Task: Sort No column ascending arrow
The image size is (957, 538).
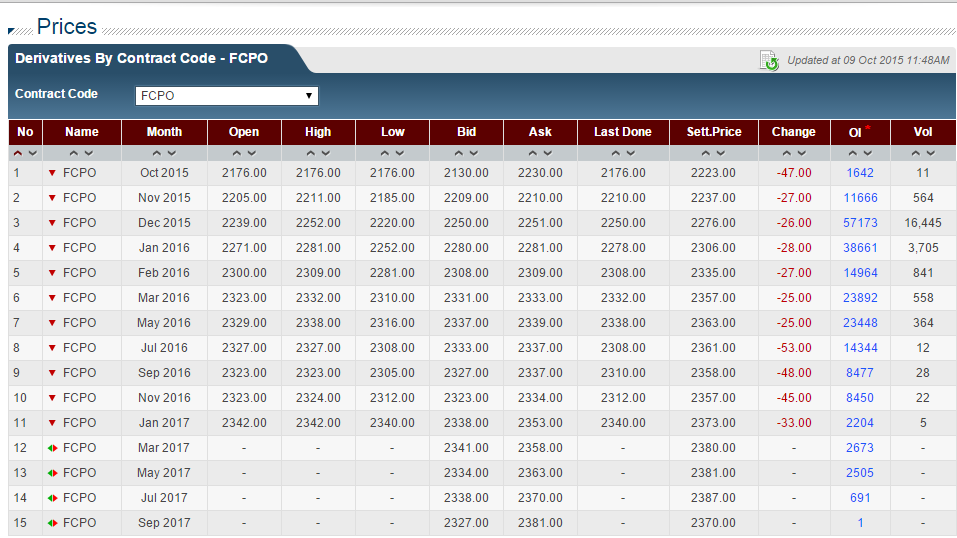Action: coord(18,153)
